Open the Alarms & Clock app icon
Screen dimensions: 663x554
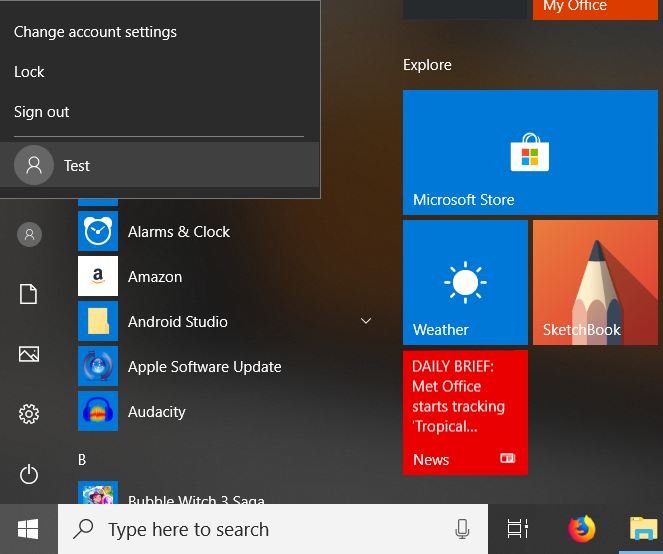point(98,232)
